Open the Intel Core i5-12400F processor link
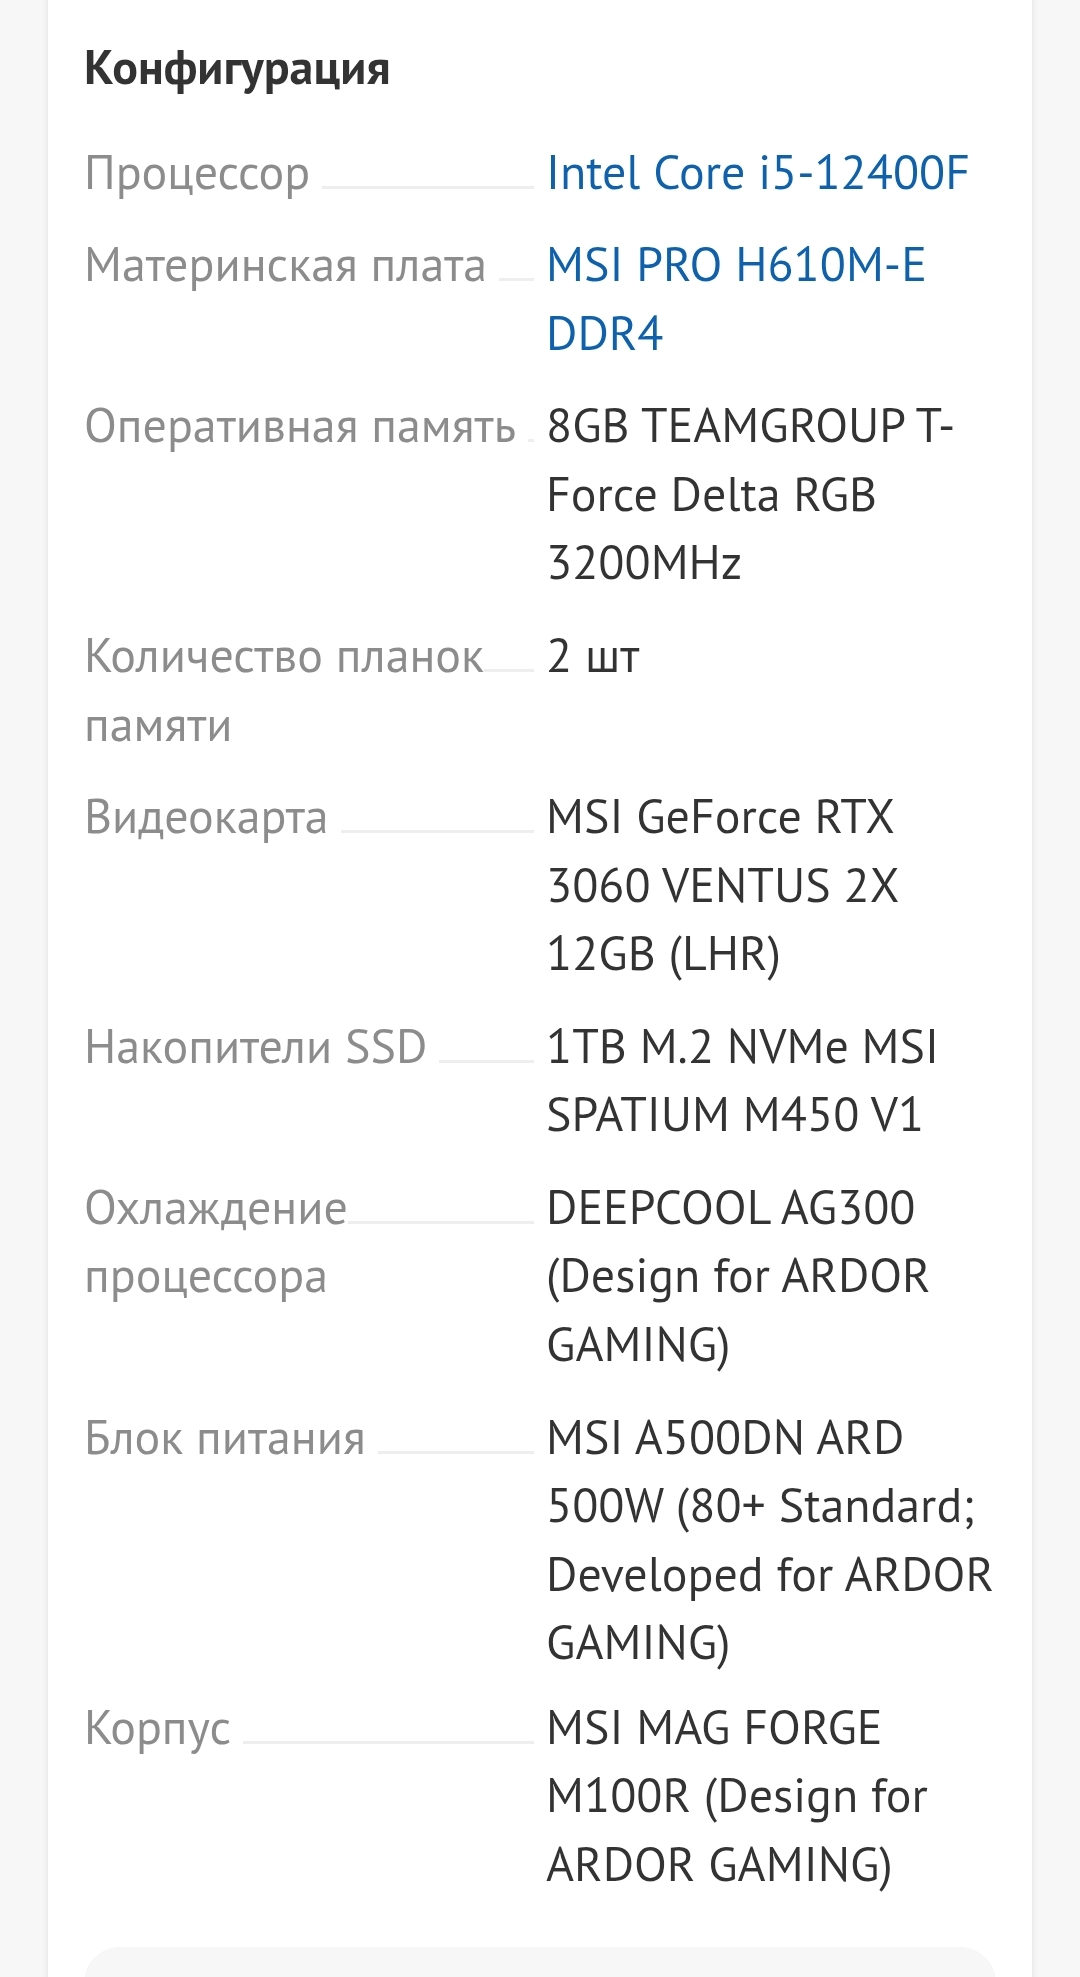The width and height of the screenshot is (1080, 1977). [757, 173]
